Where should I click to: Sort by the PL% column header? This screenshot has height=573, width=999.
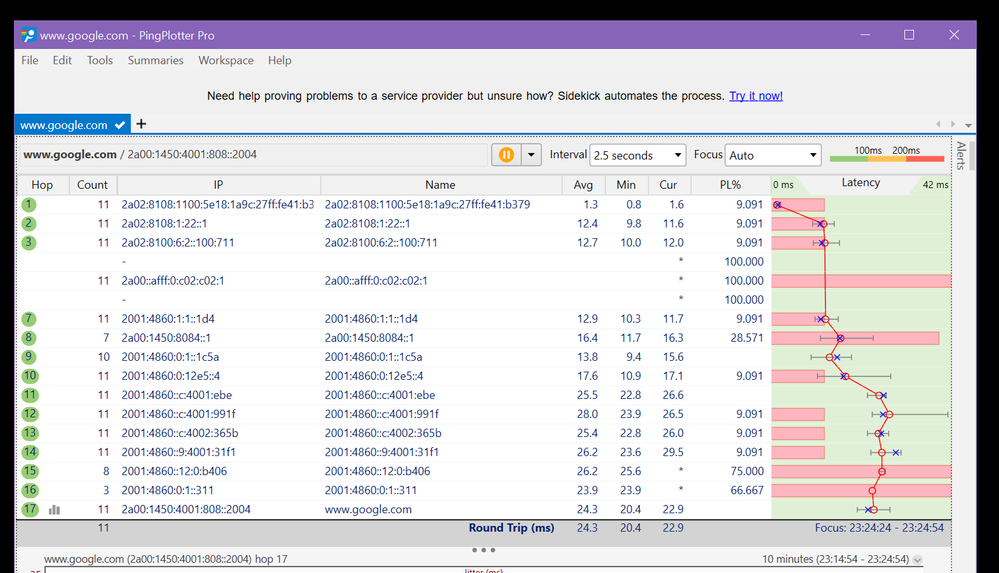point(730,185)
